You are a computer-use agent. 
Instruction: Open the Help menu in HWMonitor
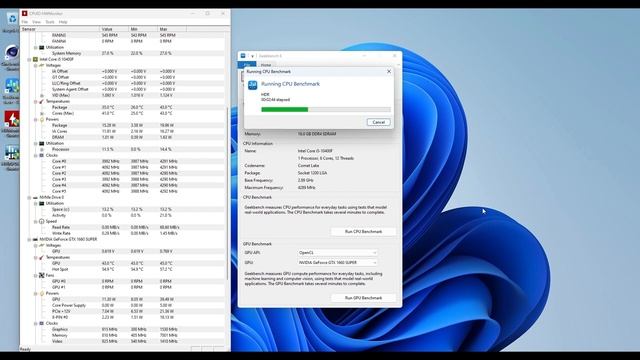[x=63, y=22]
